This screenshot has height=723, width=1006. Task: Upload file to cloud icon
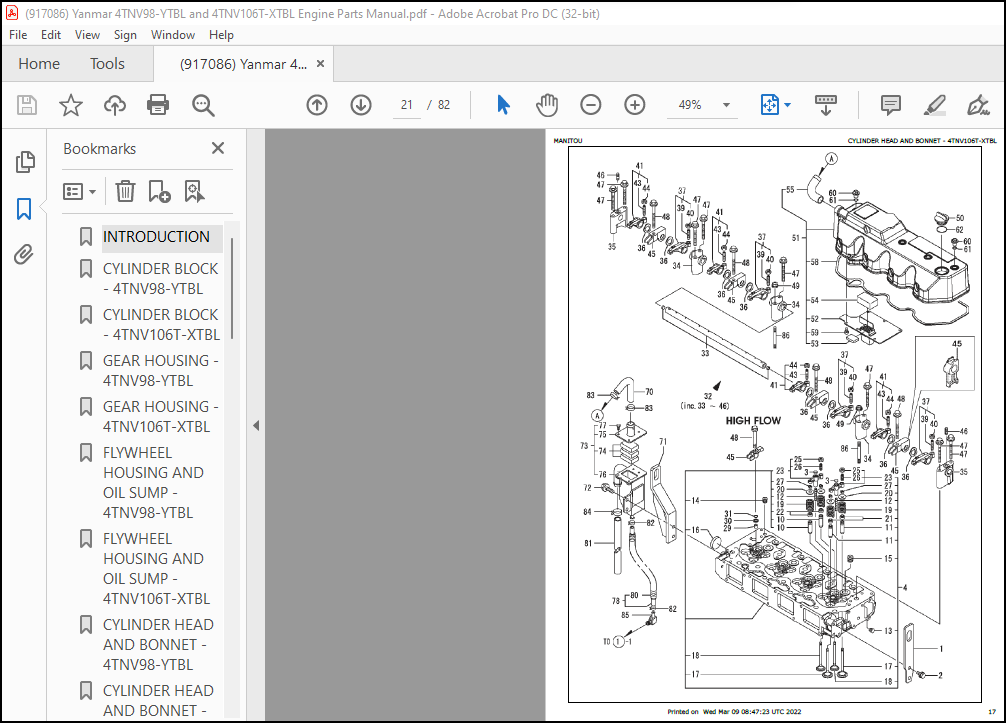point(115,105)
